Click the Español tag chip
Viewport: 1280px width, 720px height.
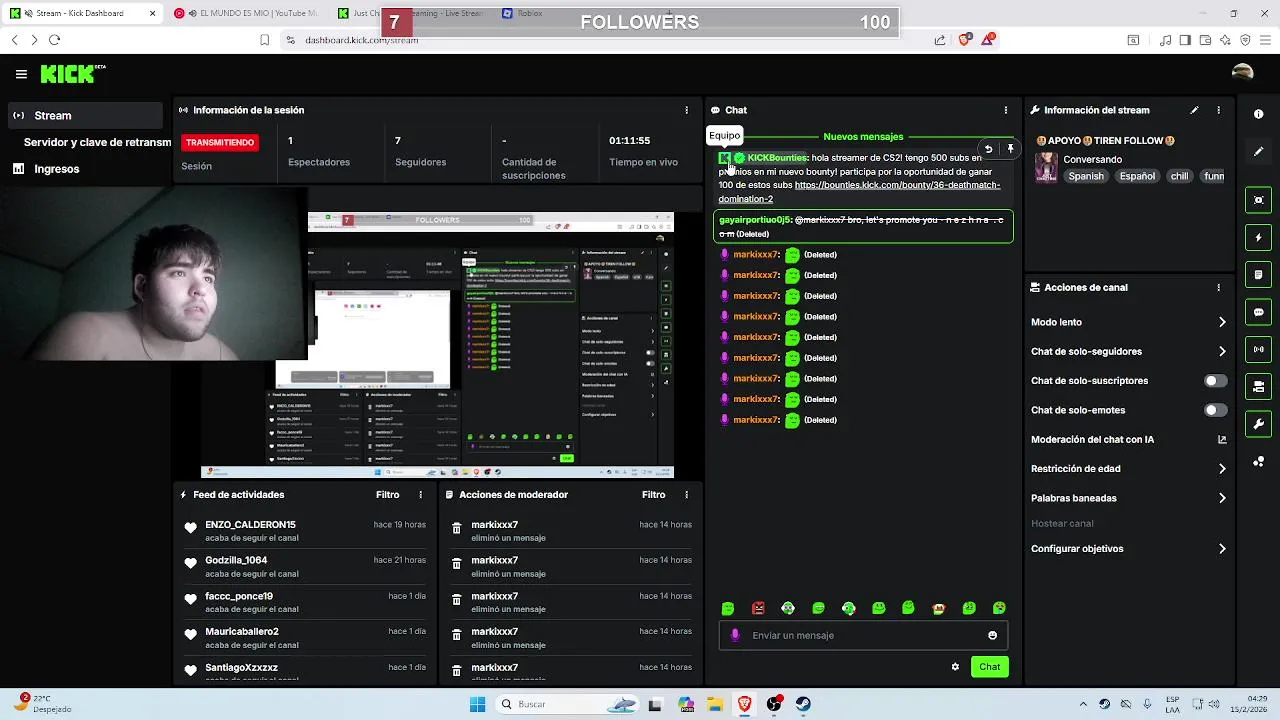tap(1137, 176)
